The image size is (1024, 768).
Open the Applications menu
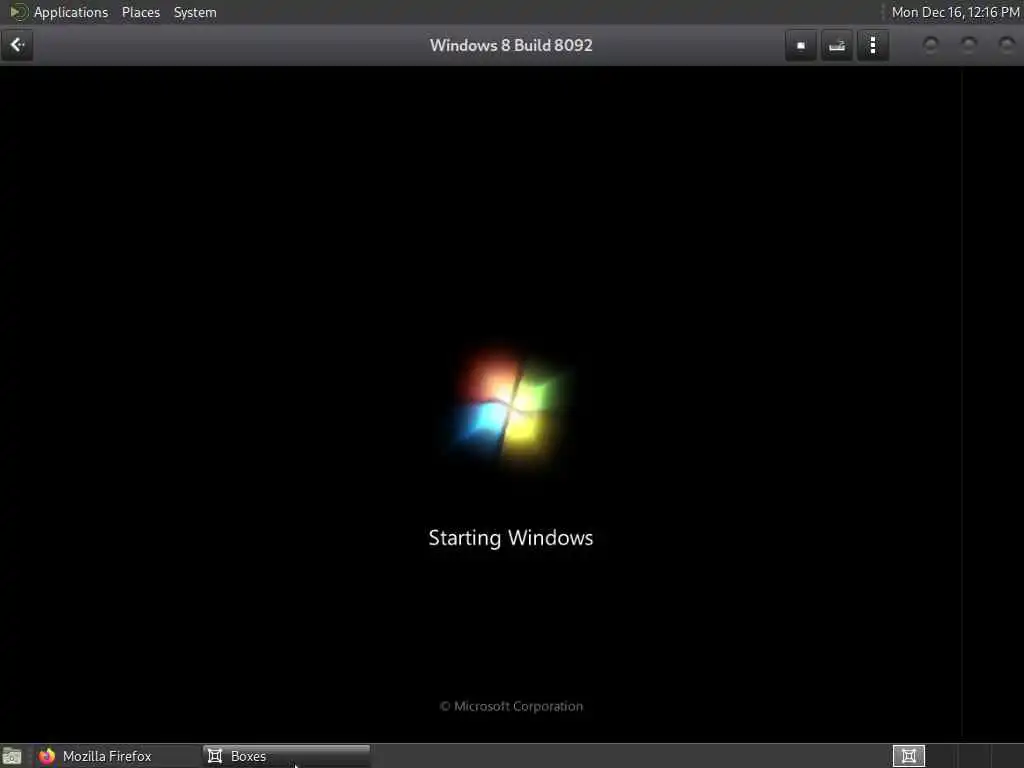[71, 12]
